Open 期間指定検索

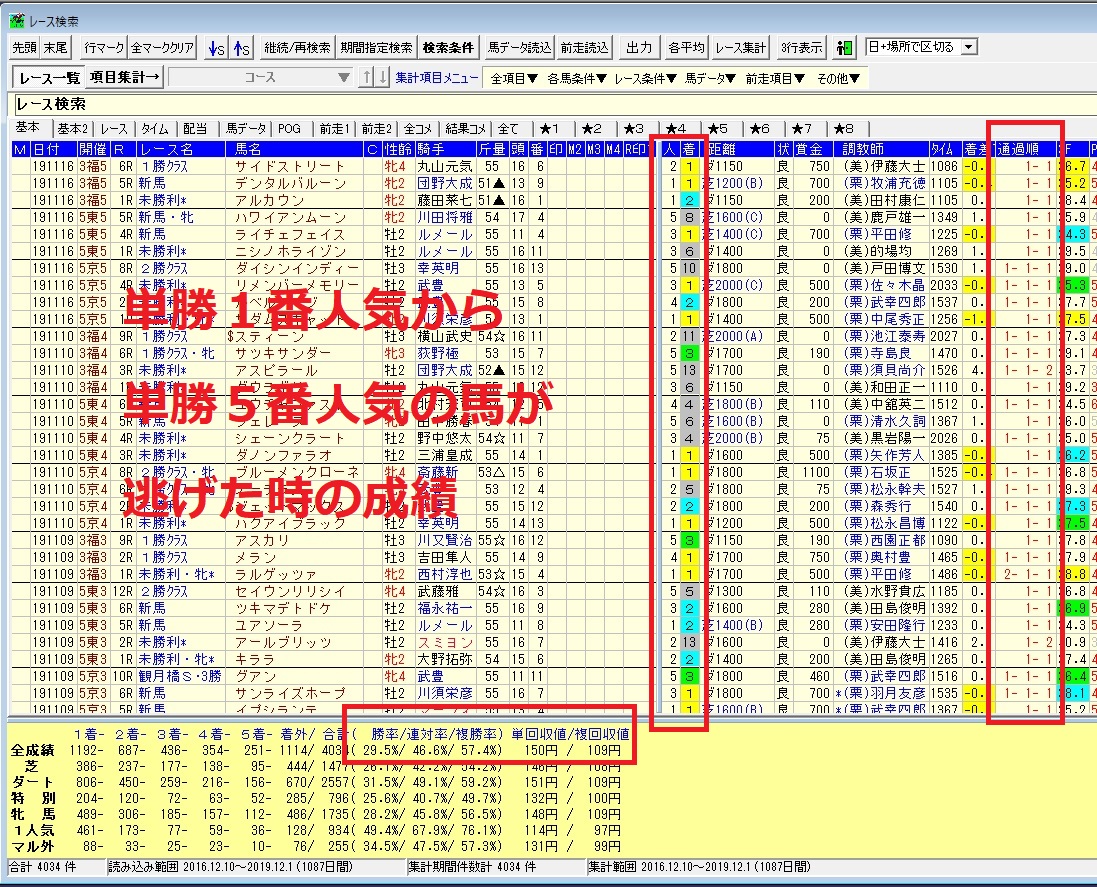[376, 48]
